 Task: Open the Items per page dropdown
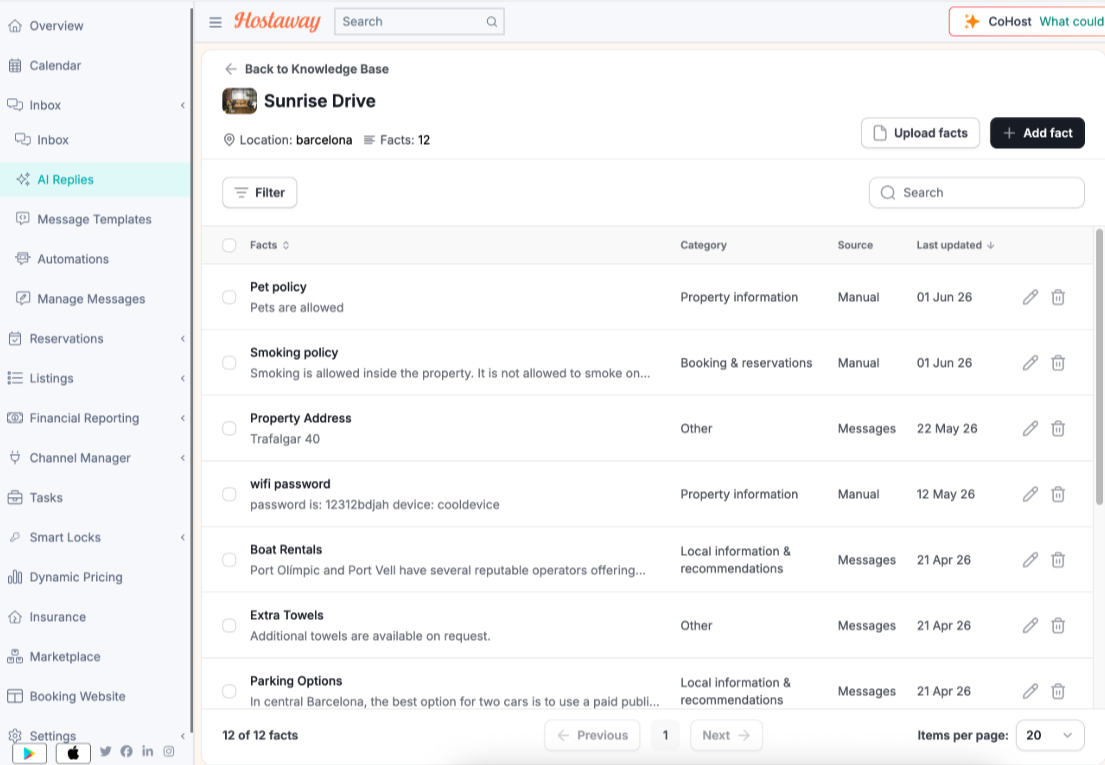point(1050,735)
